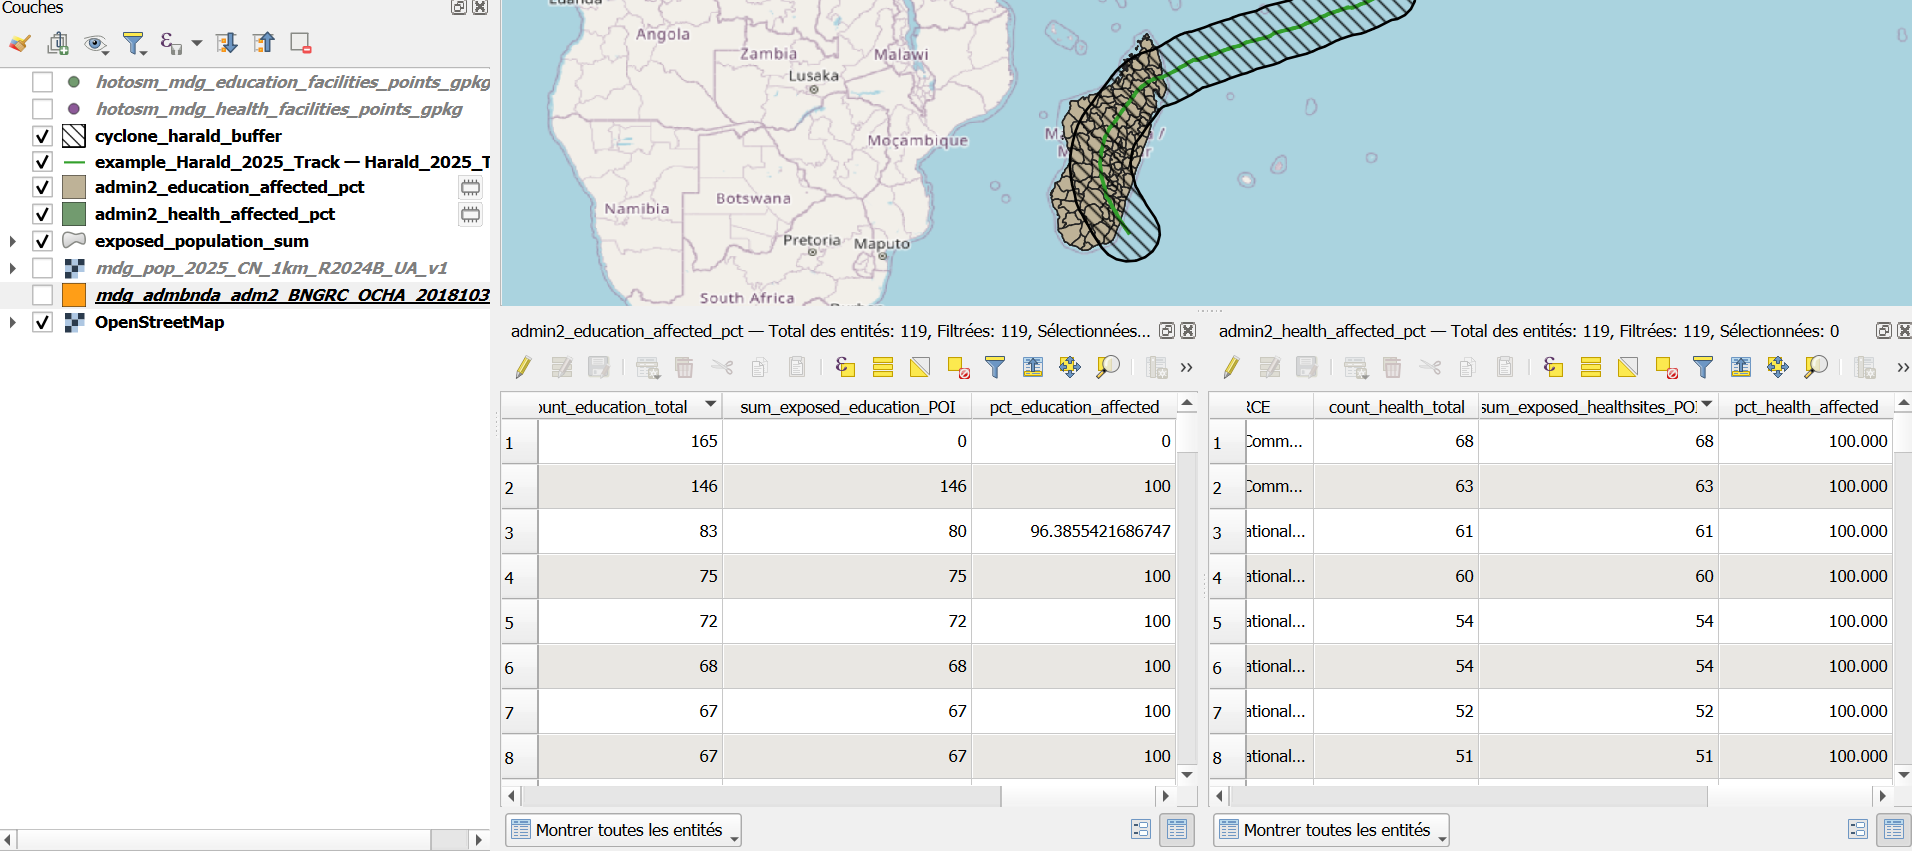Image resolution: width=1912 pixels, height=851 pixels.
Task: Uncheck the cyclone_harald_buffer layer
Action: (x=42, y=136)
